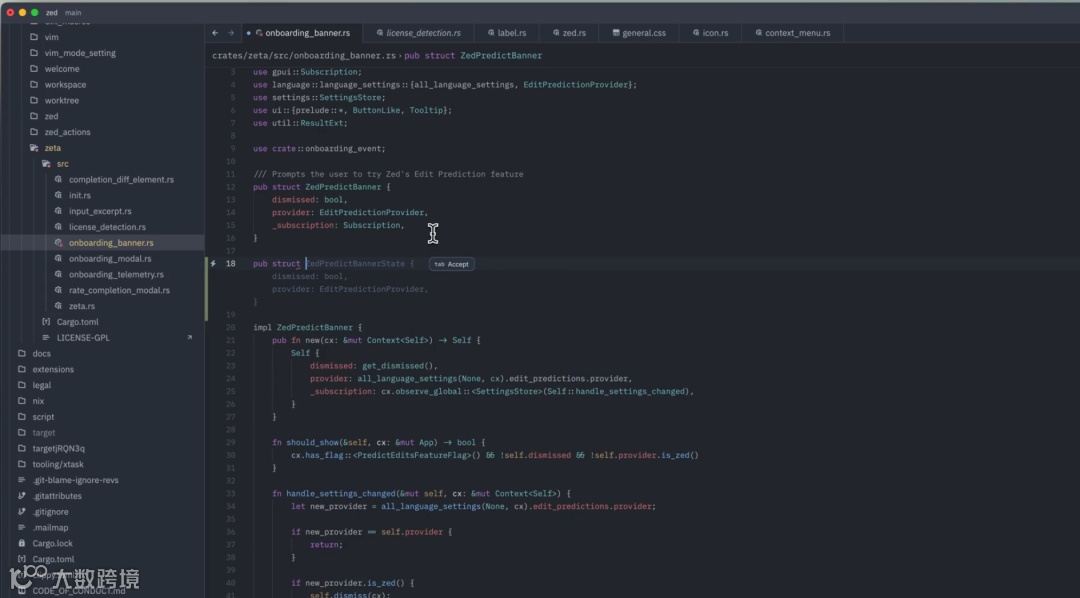Click pub struct ZedPredictBanner in the breadcrumb
This screenshot has width=1080, height=598.
tap(473, 56)
